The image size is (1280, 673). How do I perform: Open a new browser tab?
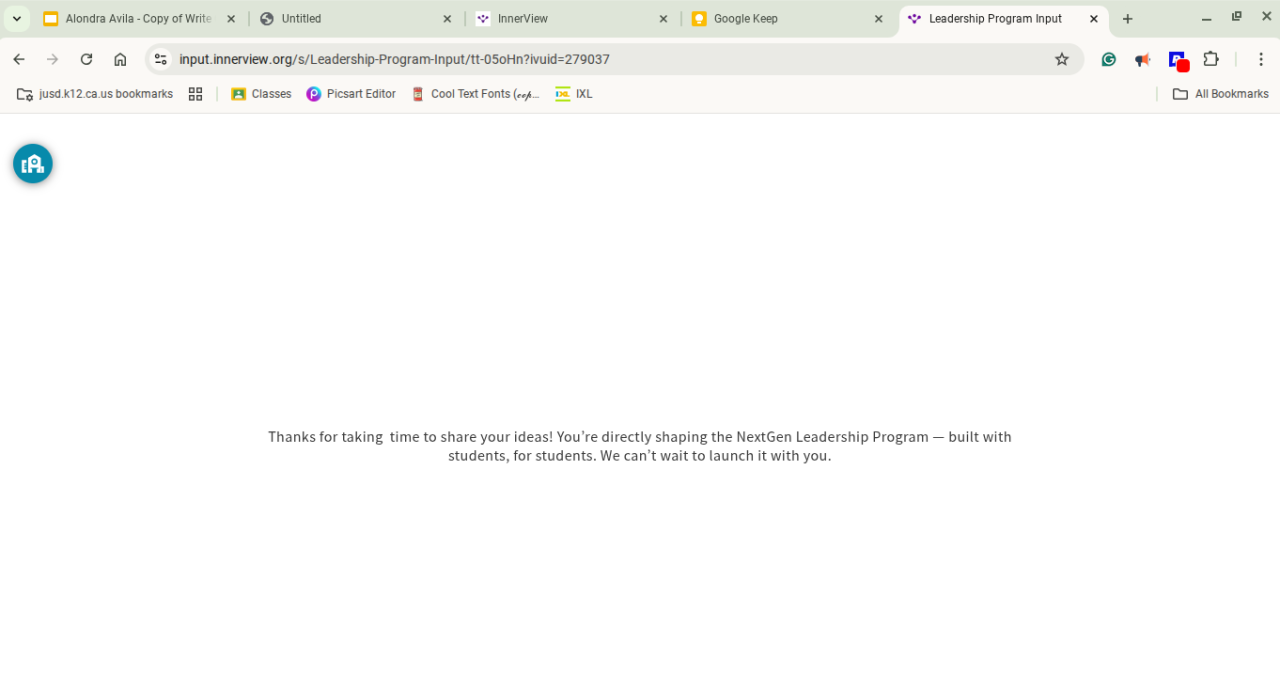tap(1128, 19)
